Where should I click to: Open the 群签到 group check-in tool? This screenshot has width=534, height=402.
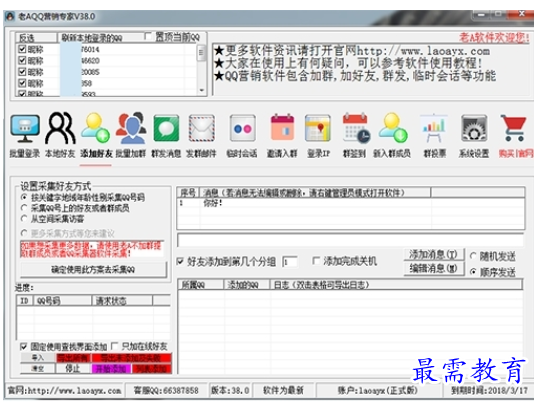(355, 135)
